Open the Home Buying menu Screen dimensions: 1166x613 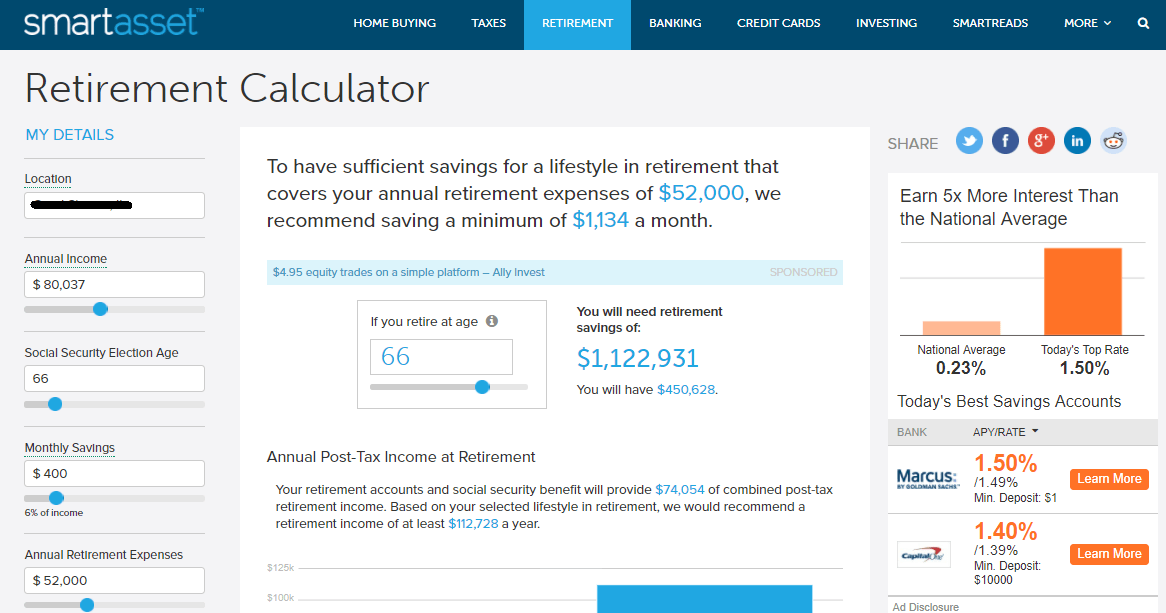coord(395,23)
